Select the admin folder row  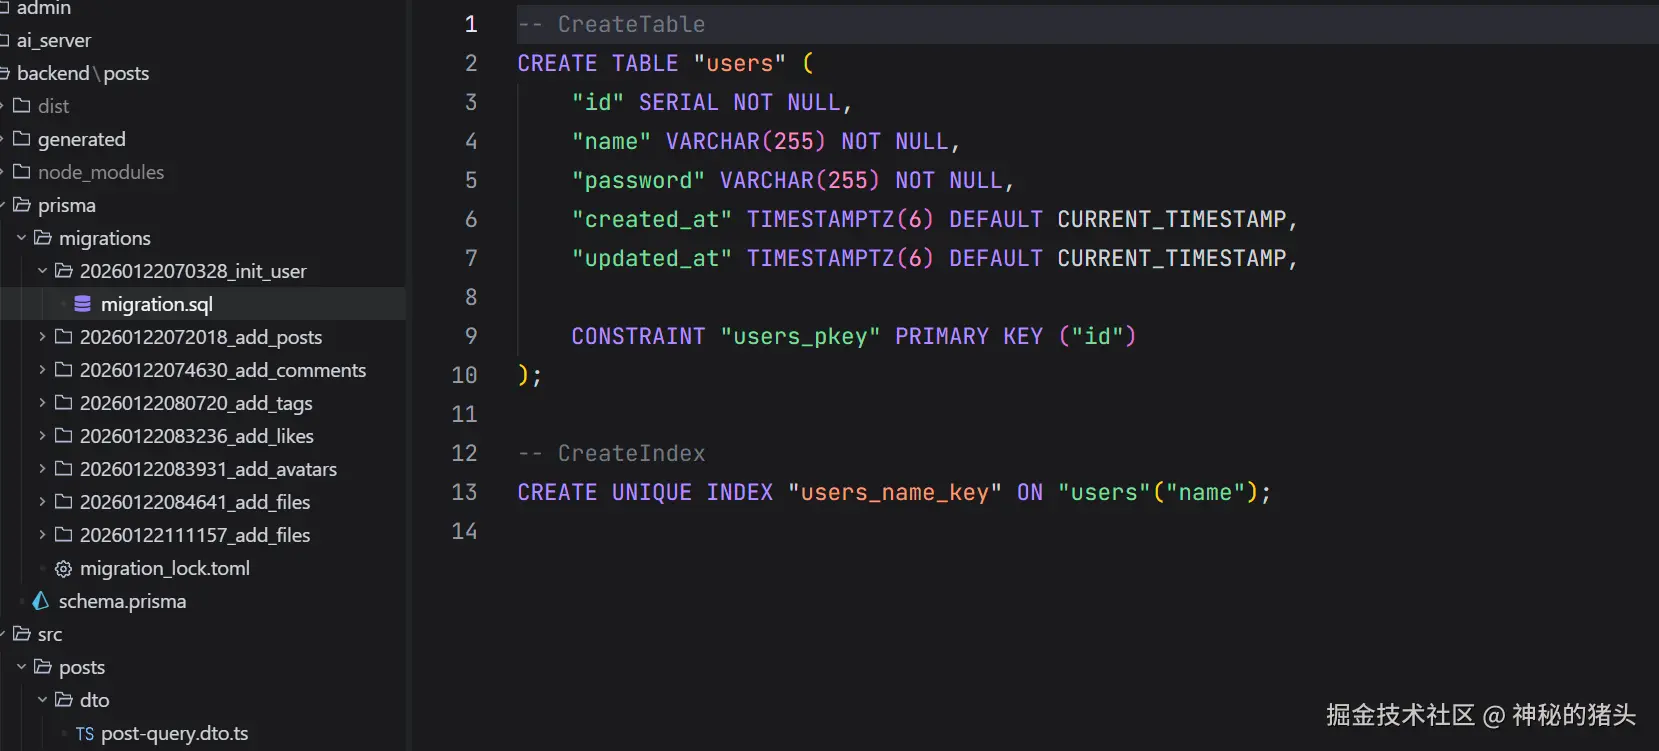coord(203,8)
